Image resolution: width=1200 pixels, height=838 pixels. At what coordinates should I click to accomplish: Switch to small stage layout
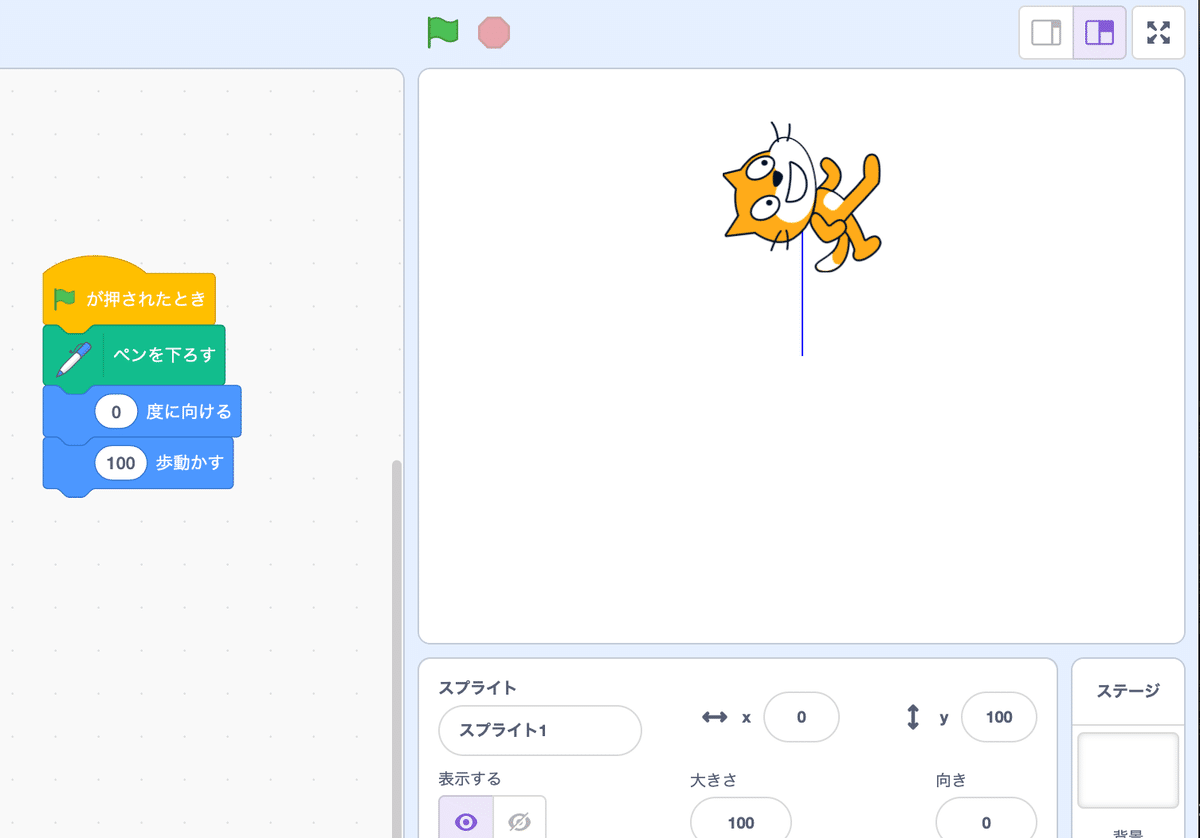(1046, 33)
